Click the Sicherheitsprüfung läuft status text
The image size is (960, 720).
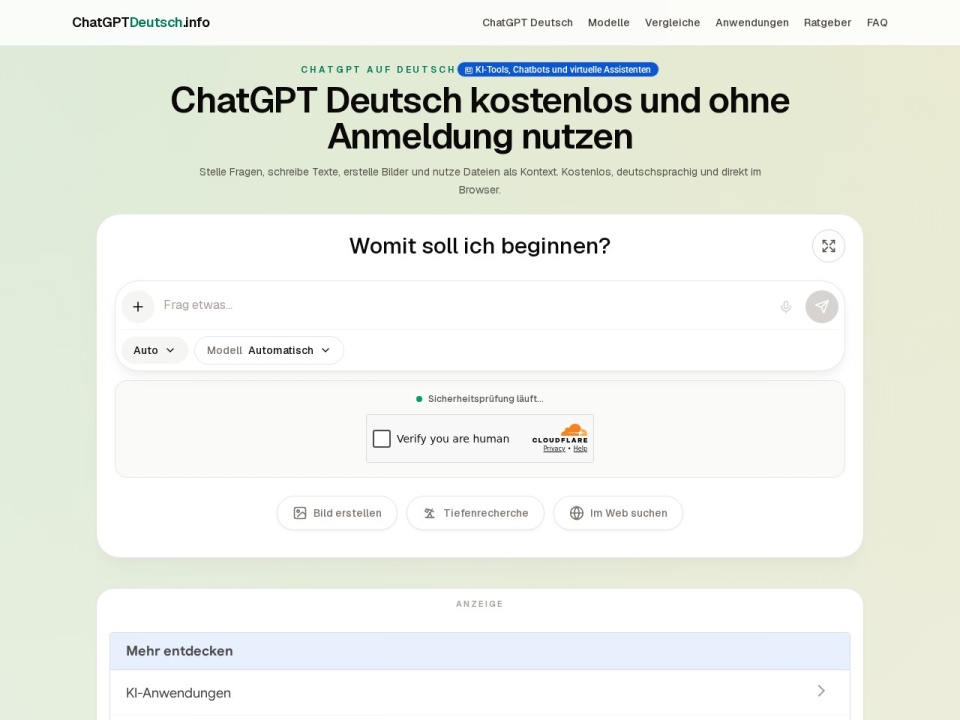click(x=486, y=399)
